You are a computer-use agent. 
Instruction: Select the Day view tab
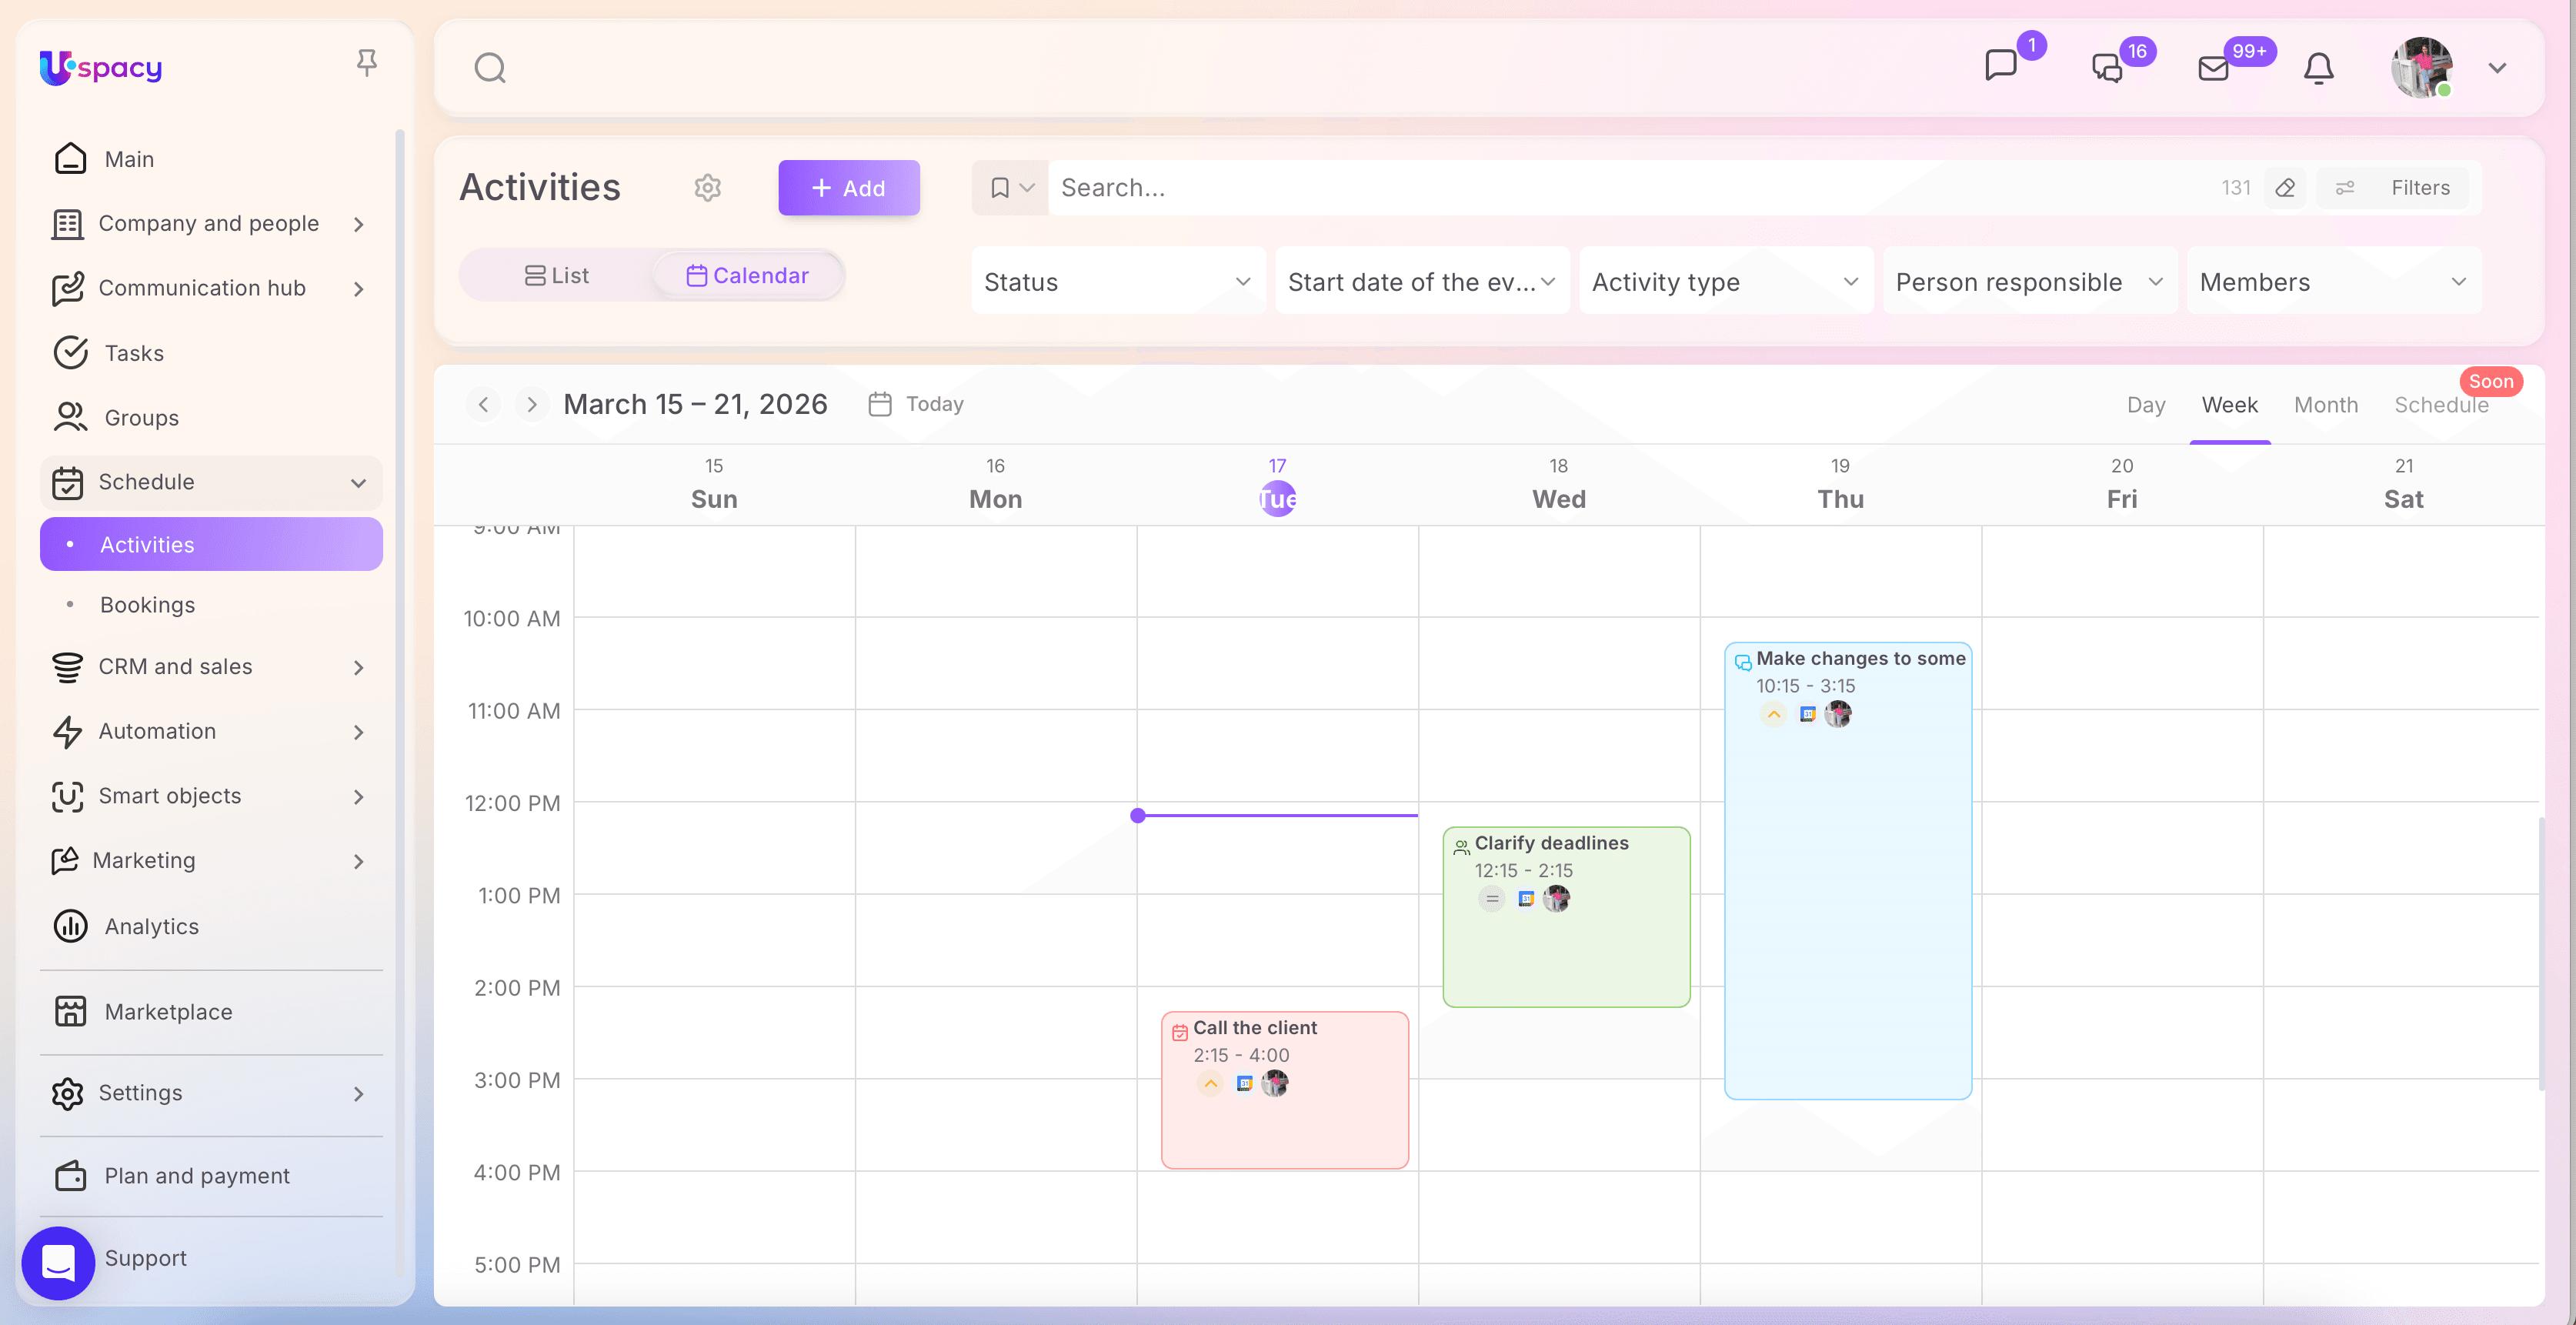tap(2145, 405)
